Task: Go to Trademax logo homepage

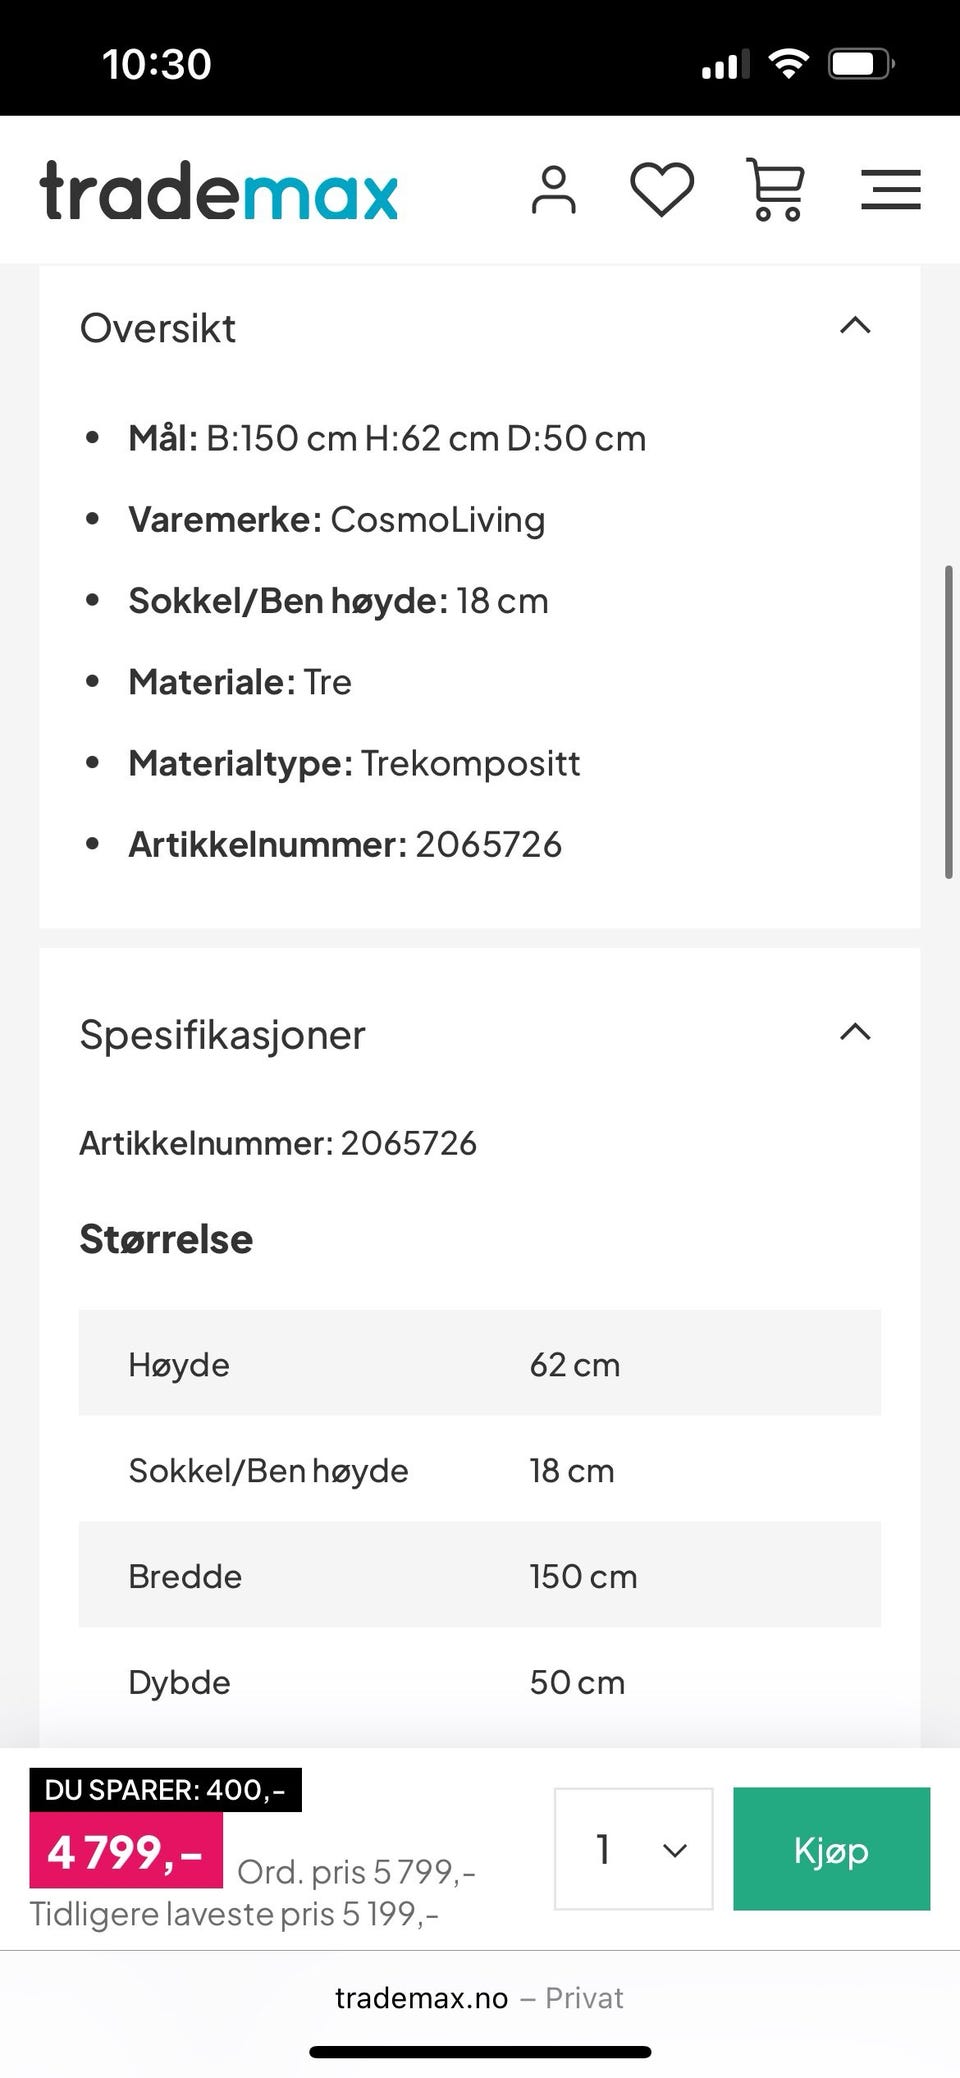Action: point(219,191)
